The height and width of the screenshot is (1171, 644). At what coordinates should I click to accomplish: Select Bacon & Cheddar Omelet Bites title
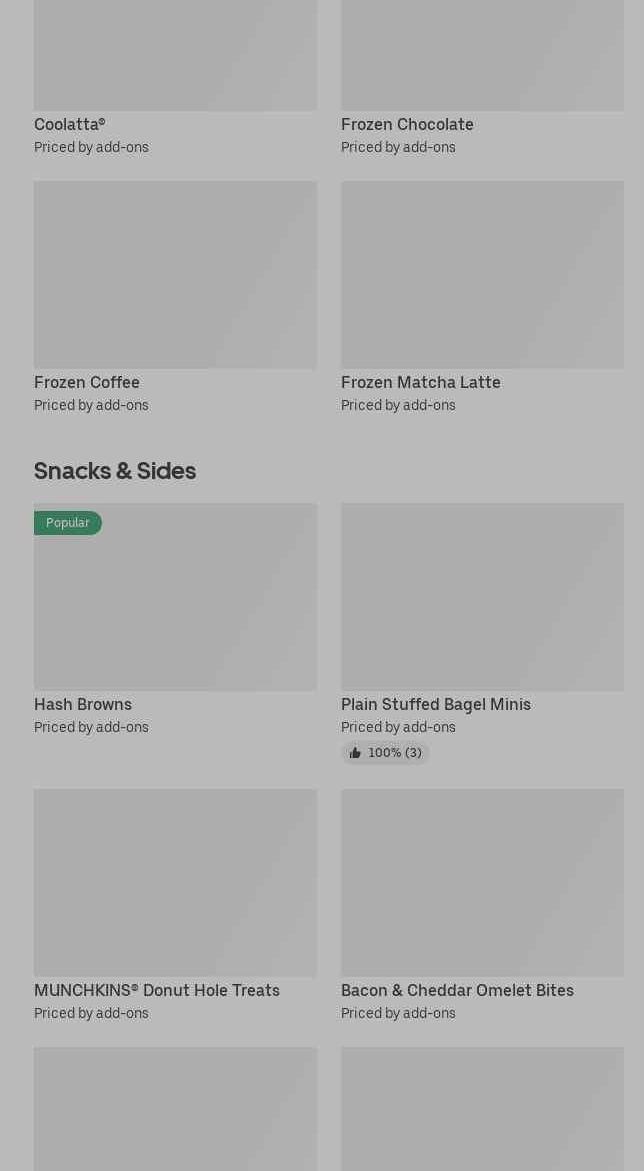[x=457, y=991]
